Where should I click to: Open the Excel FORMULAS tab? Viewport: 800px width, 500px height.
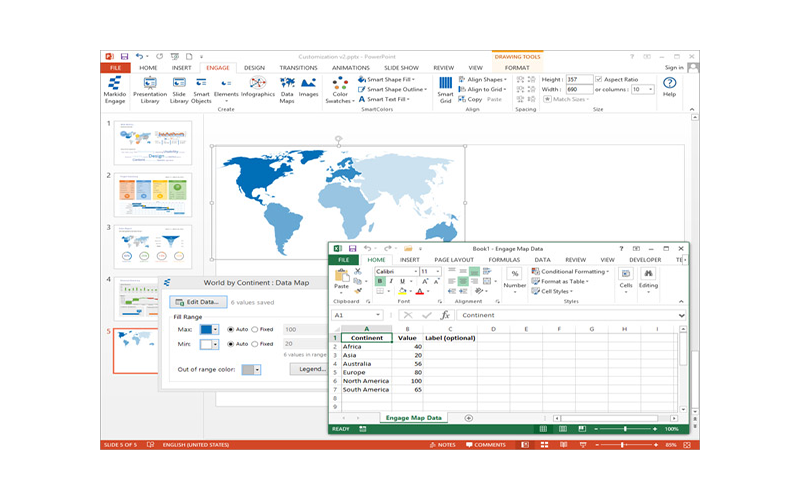pos(504,260)
